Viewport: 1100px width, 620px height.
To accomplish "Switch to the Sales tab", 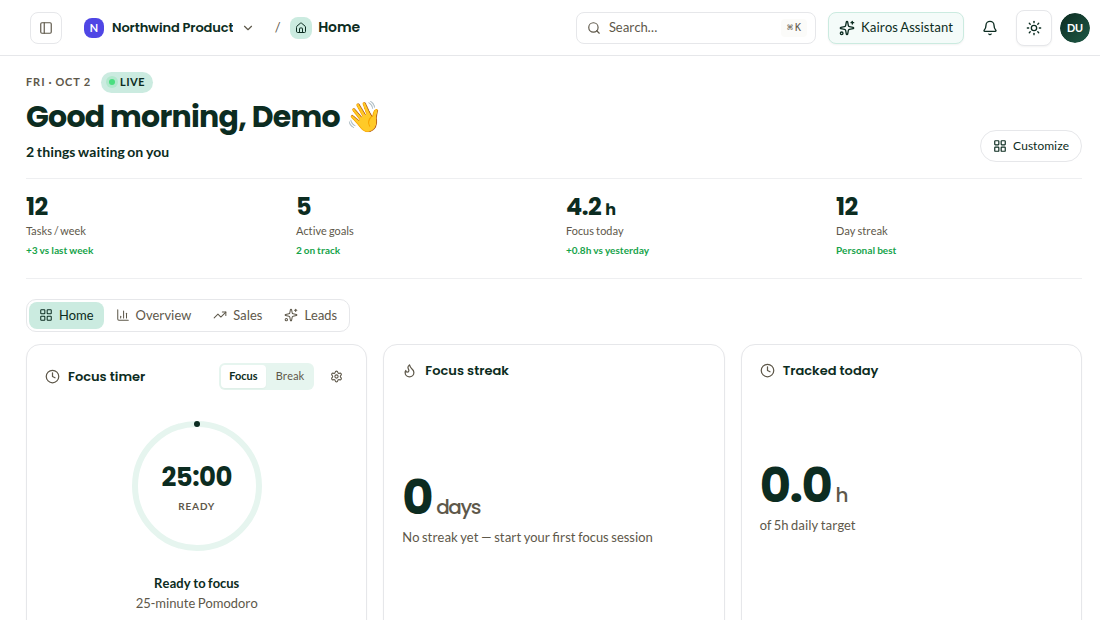I will [238, 316].
